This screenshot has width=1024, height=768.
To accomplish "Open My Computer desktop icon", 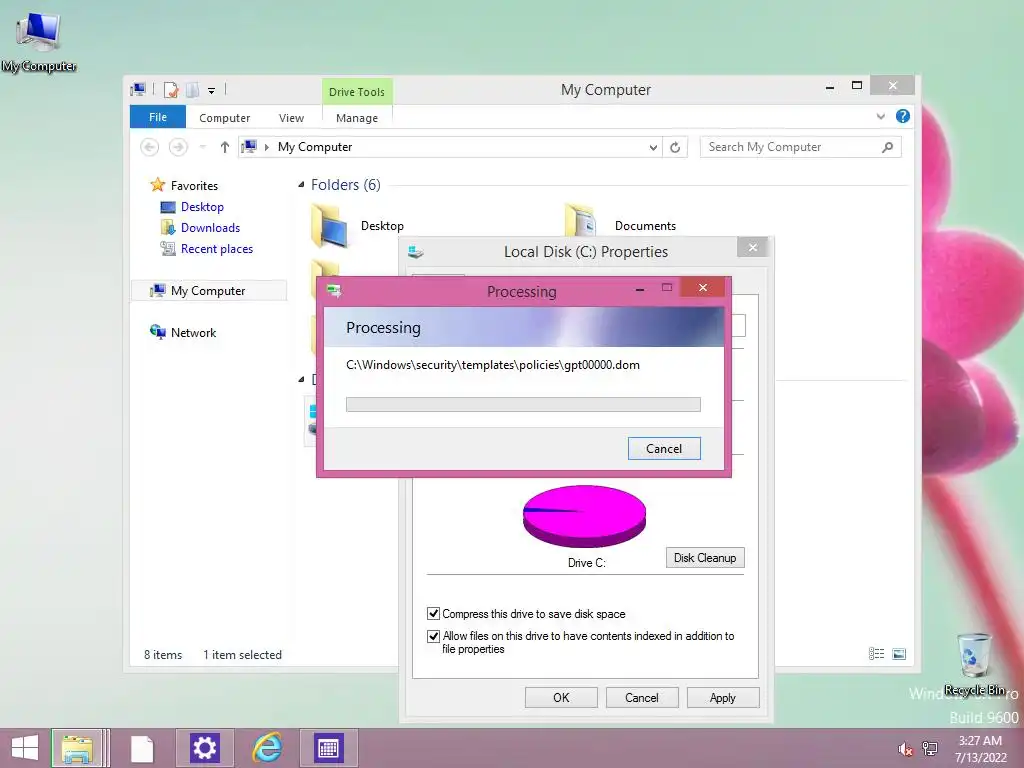I will pos(39,40).
